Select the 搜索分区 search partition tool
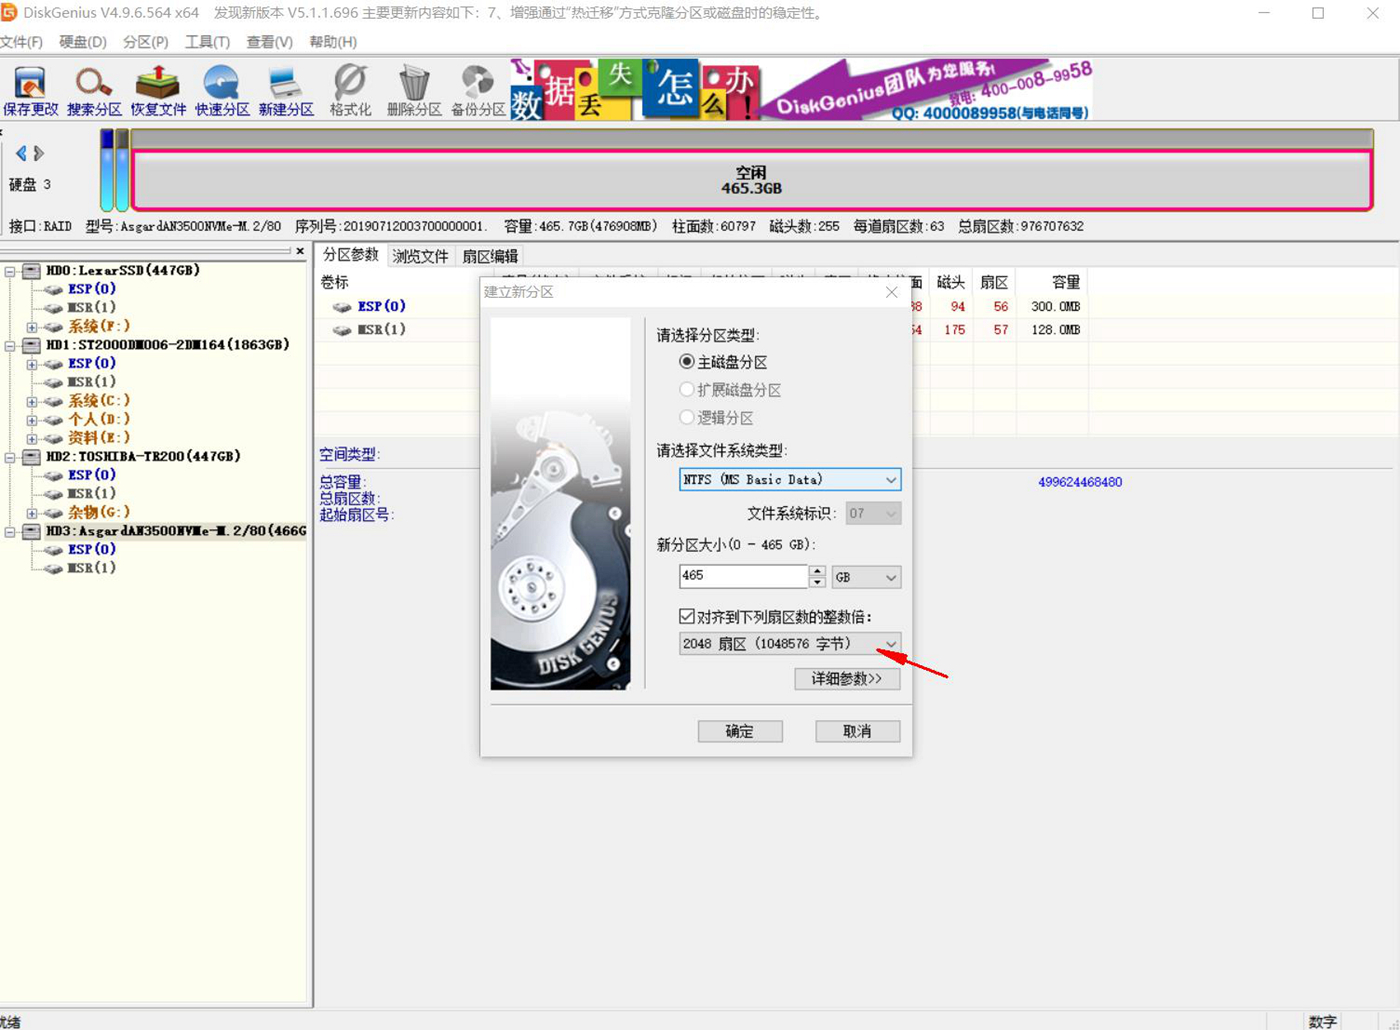The height and width of the screenshot is (1030, 1400). pos(93,90)
